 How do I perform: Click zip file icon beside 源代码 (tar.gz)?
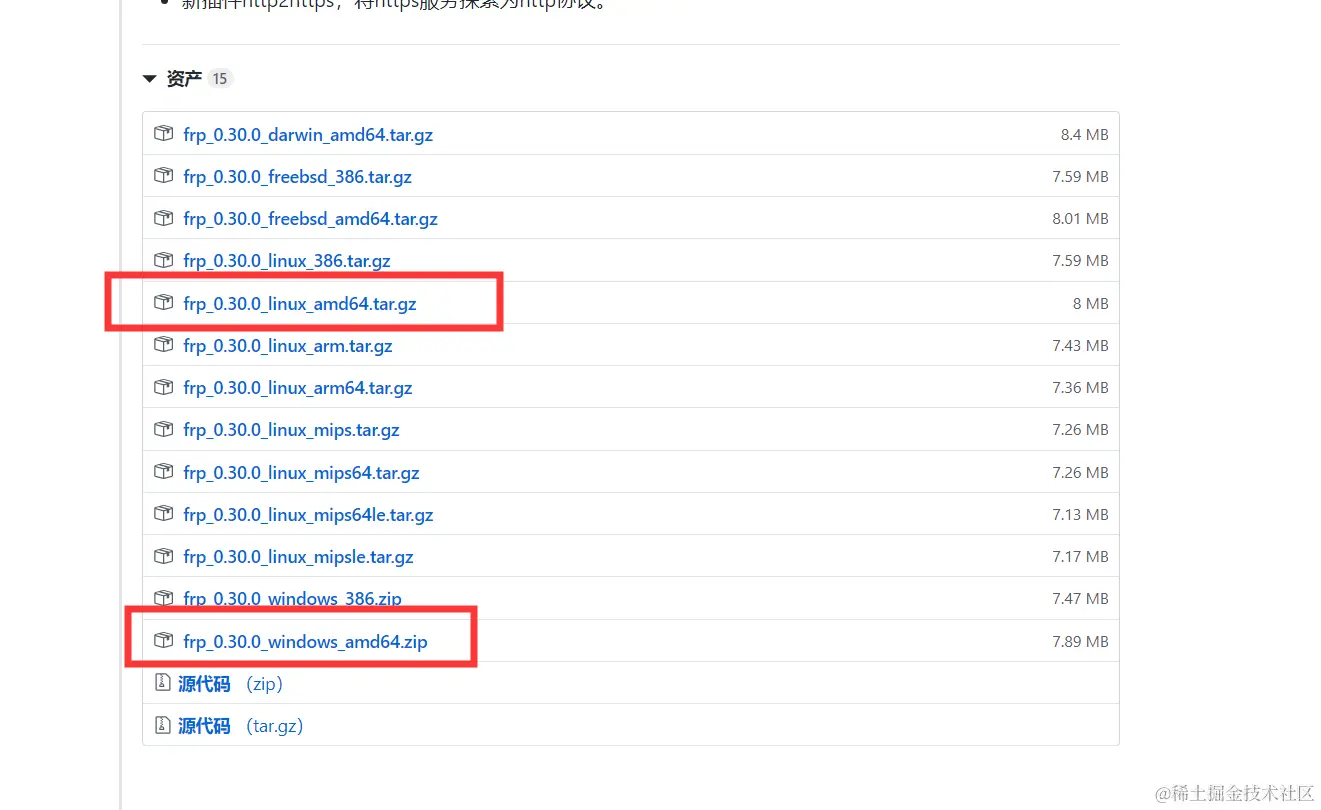(162, 725)
